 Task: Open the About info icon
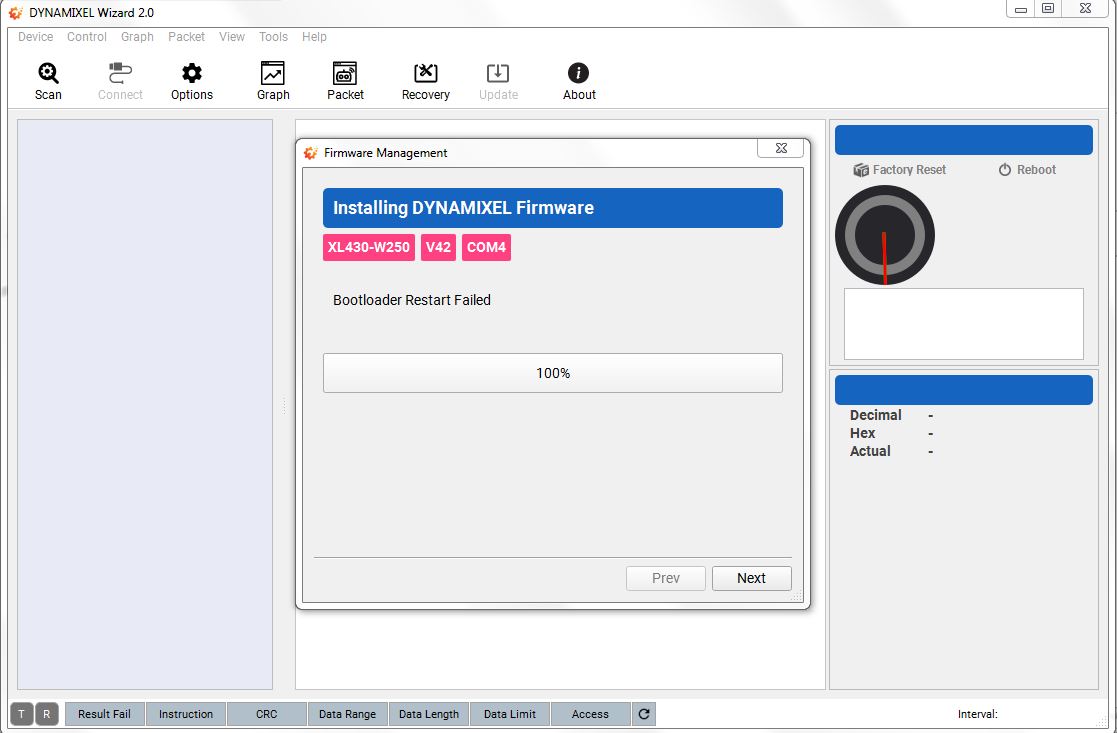(578, 73)
